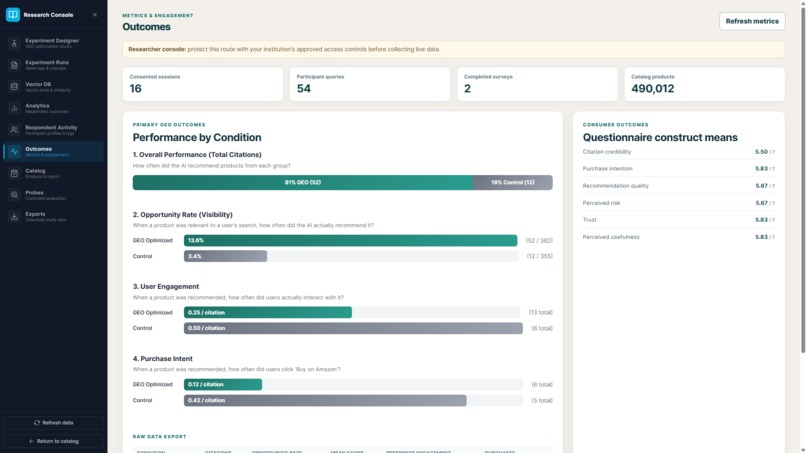806x453 pixels.
Task: Click the Purchase intention row
Action: tap(679, 169)
